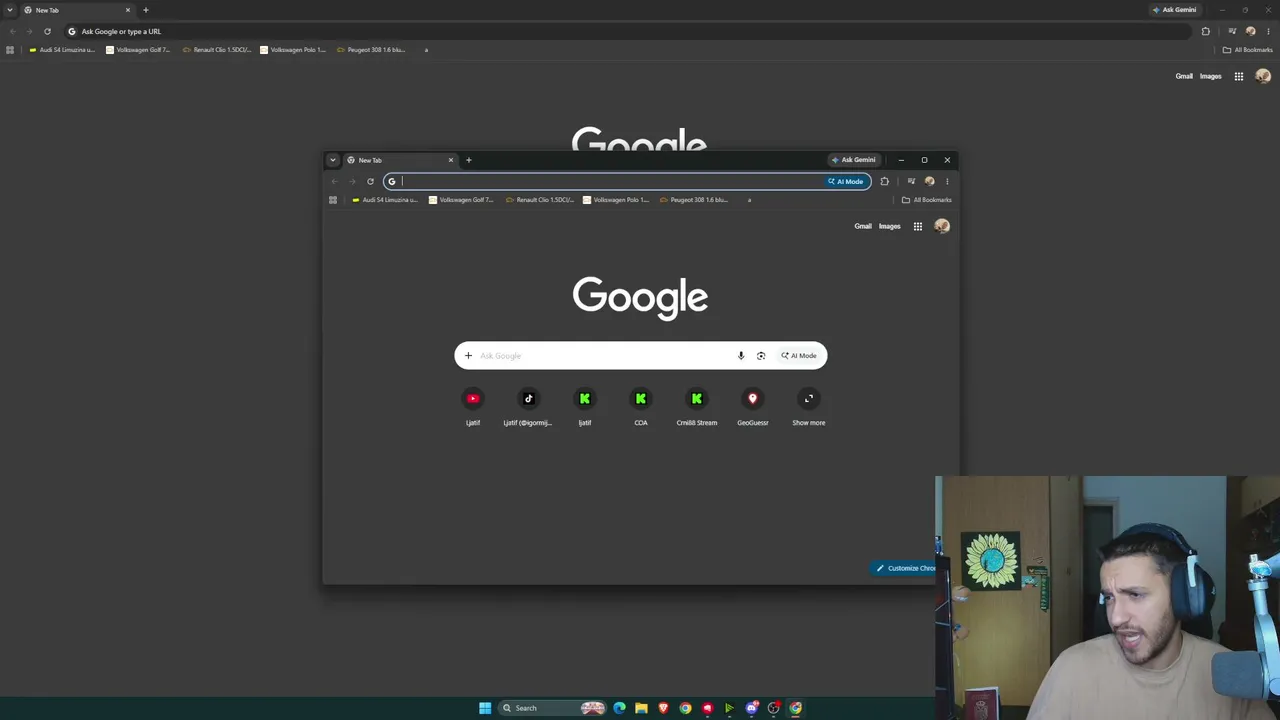The width and height of the screenshot is (1280, 720).
Task: Close the New Tab tab in background window
Action: pyautogui.click(x=128, y=10)
